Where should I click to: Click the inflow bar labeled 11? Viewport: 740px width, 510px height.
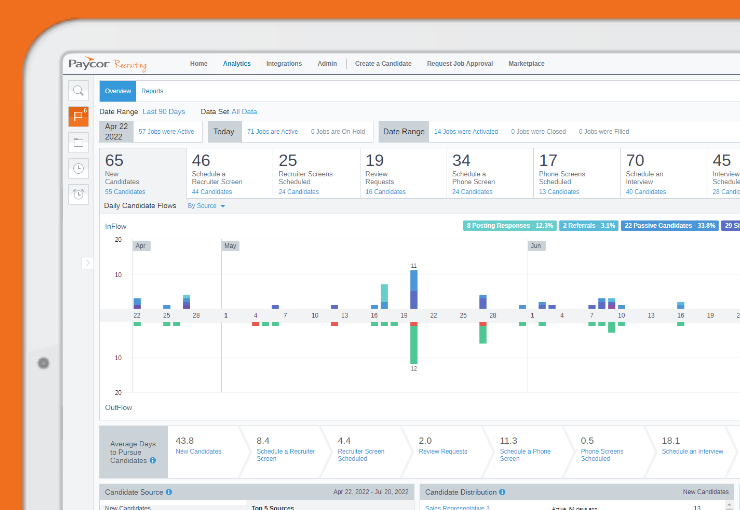[x=414, y=289]
